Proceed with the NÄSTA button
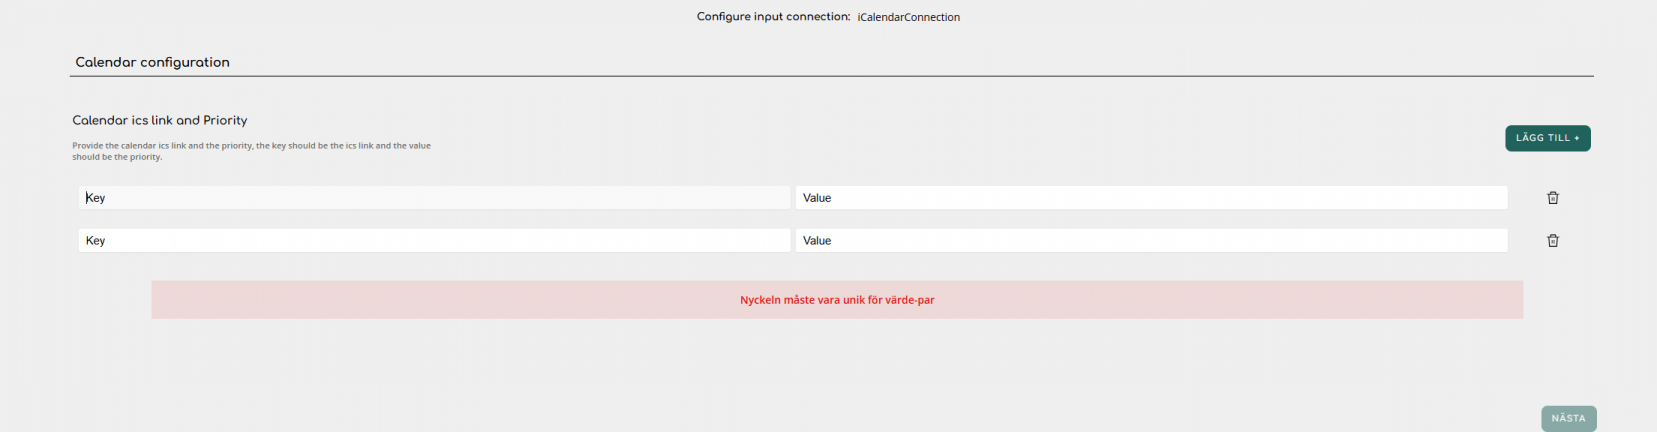The height and width of the screenshot is (432, 1657). tap(1569, 419)
